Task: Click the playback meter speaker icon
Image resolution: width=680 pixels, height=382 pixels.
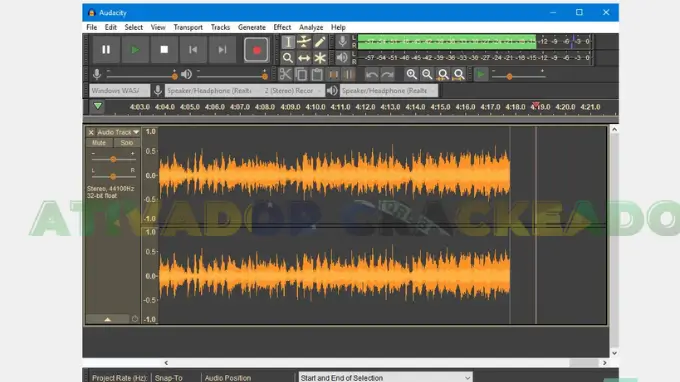Action: click(x=342, y=57)
